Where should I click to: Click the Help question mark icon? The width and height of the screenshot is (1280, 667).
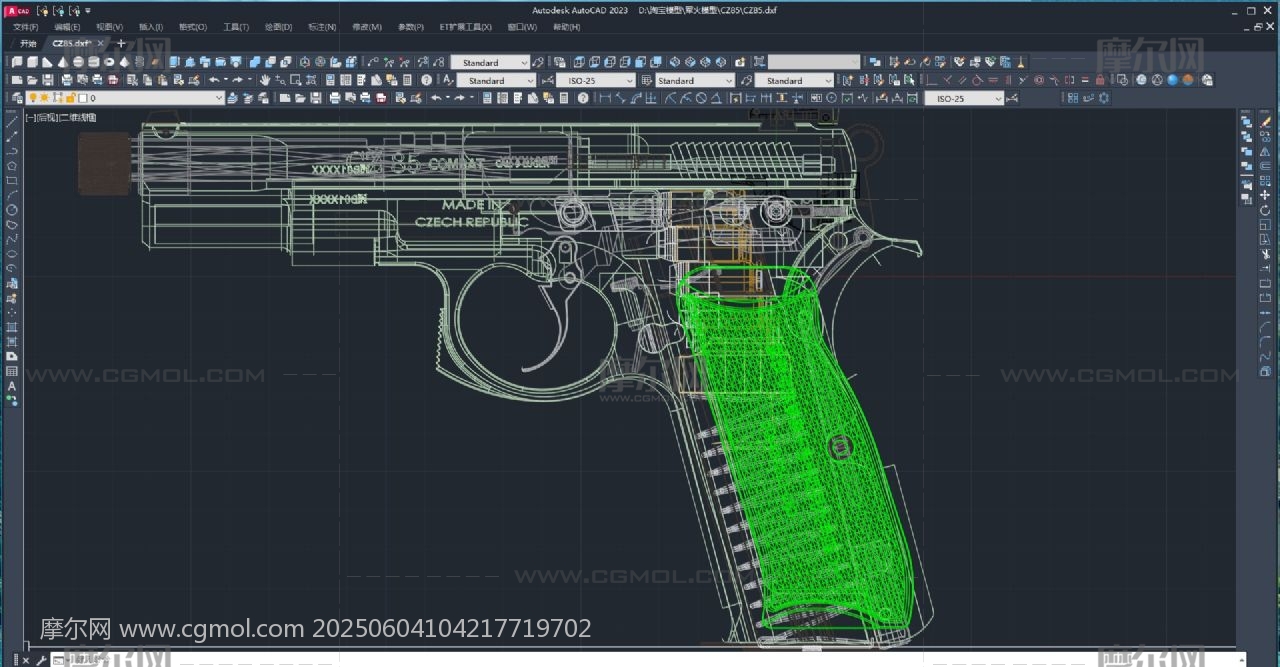pos(427,80)
